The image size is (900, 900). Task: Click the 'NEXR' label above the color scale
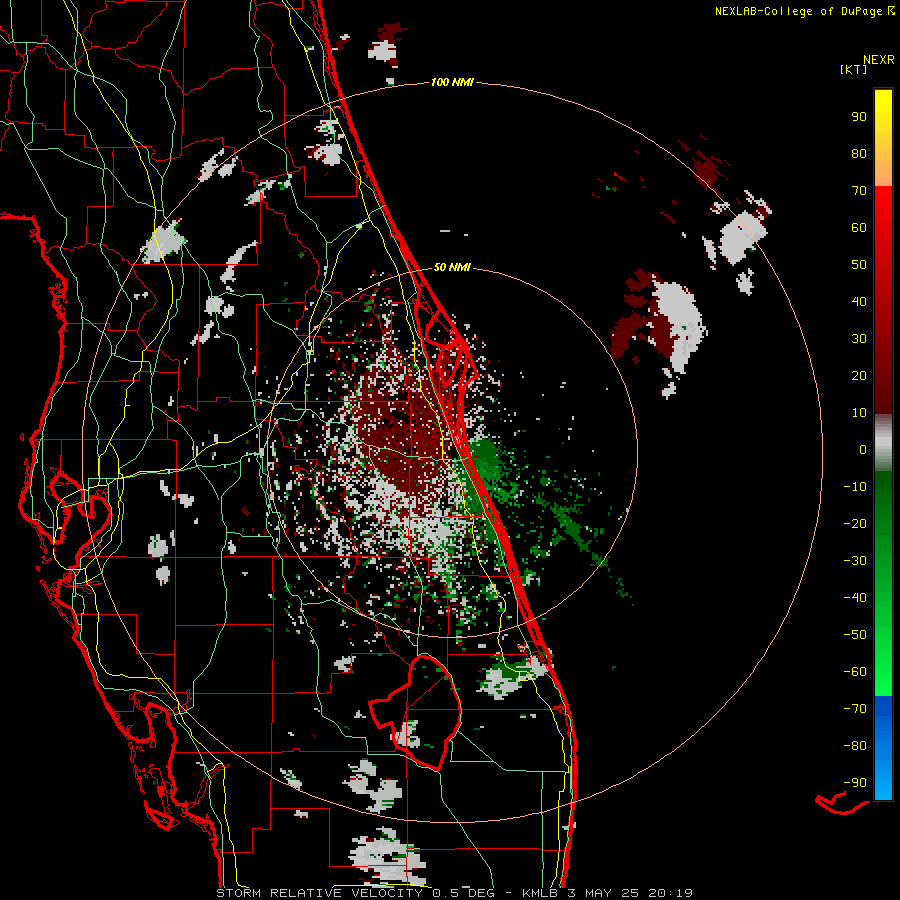(x=878, y=60)
